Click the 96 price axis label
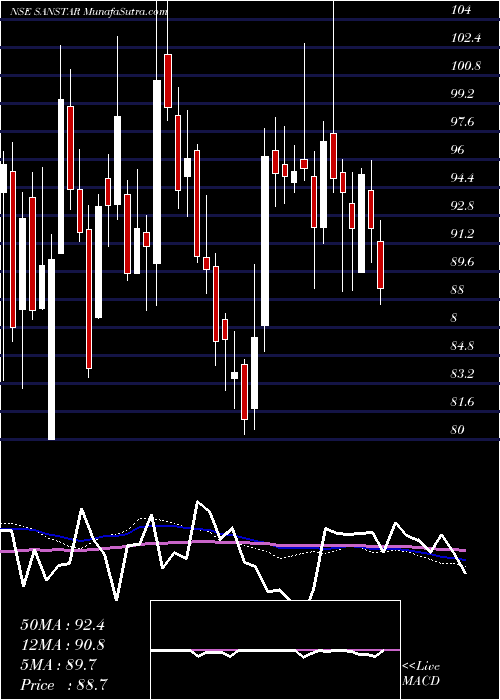 coord(458,150)
